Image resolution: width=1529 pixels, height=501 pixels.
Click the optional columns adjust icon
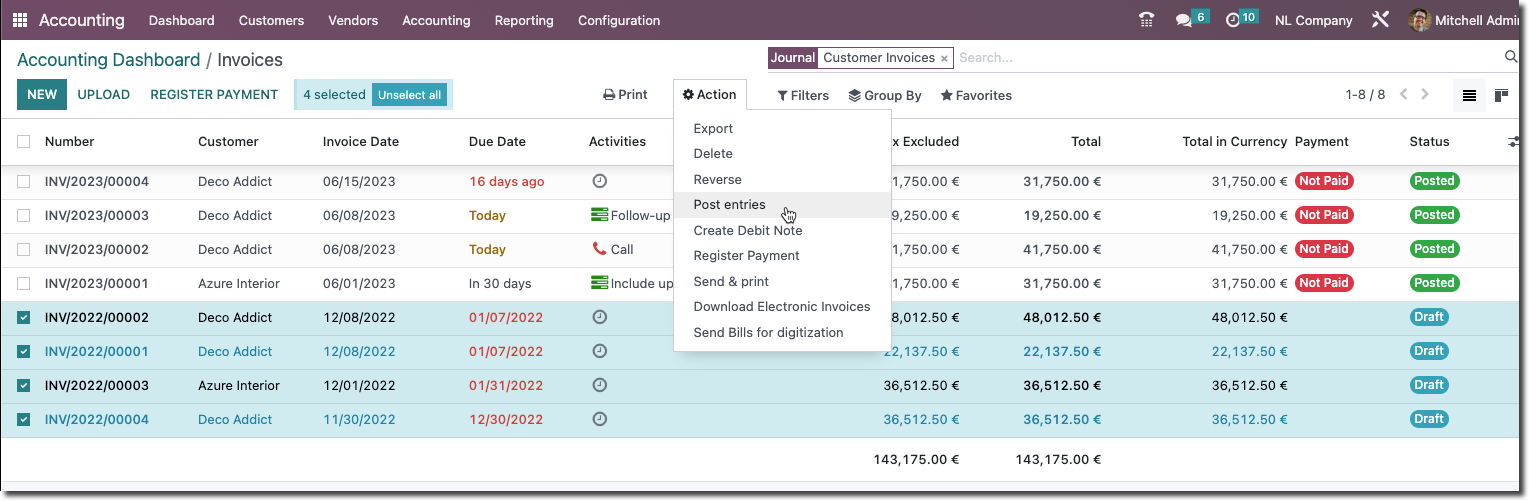[1514, 142]
